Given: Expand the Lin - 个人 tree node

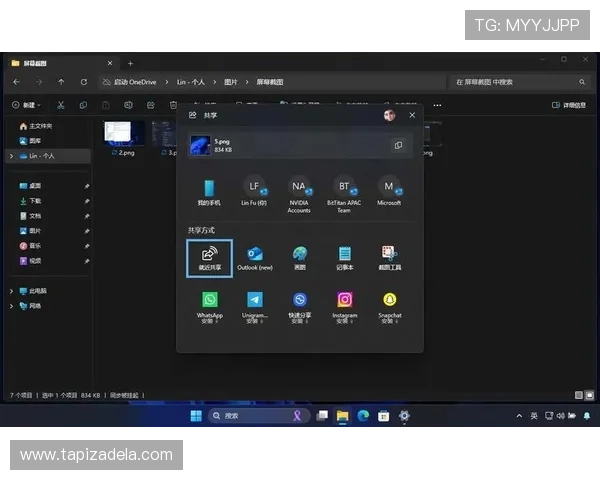Looking at the screenshot, I should pos(11,156).
